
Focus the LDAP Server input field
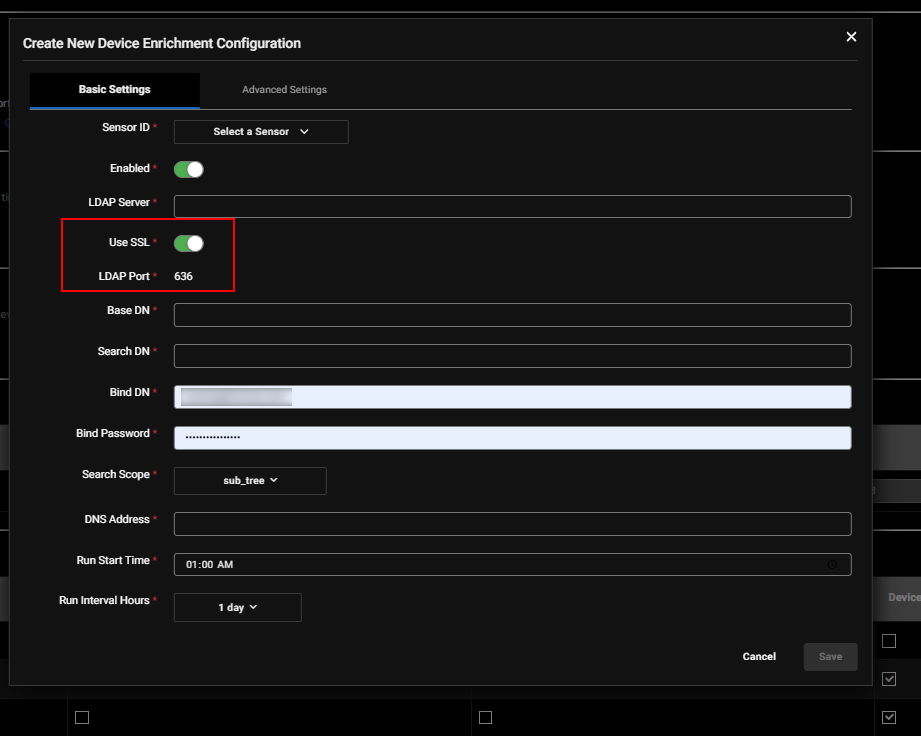(x=512, y=207)
